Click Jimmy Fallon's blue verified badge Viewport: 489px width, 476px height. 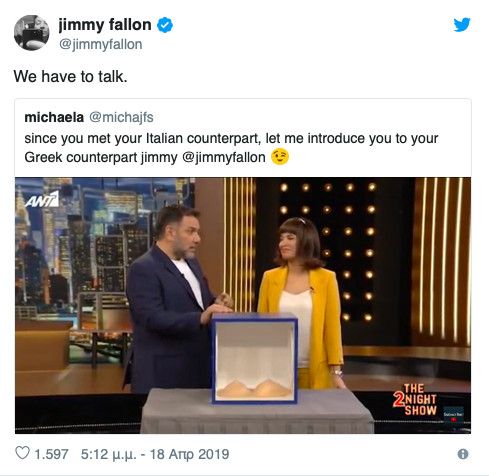tap(165, 25)
